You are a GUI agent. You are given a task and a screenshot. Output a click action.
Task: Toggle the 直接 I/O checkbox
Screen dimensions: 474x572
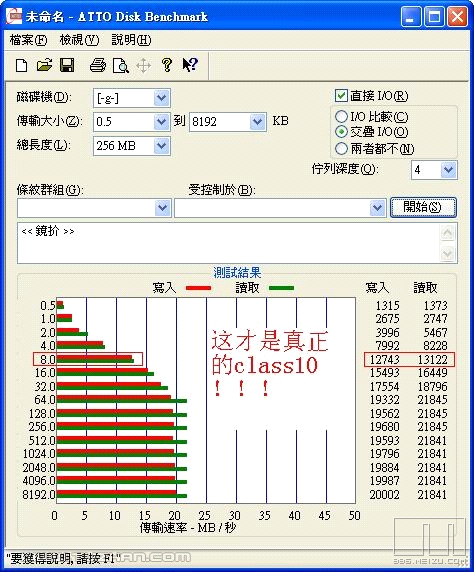(x=341, y=96)
